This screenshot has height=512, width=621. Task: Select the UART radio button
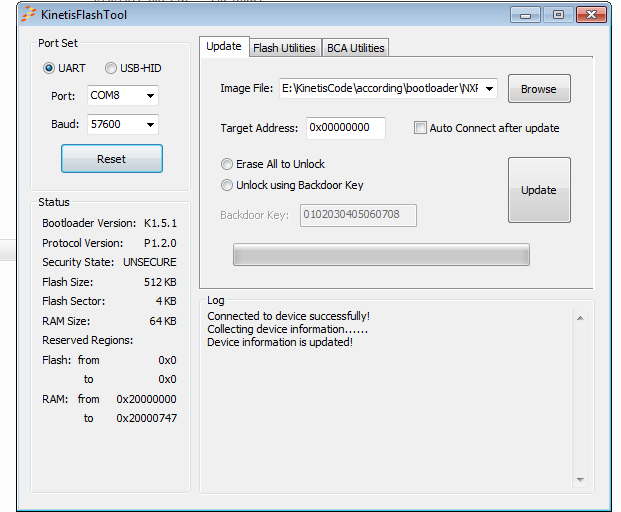(x=49, y=68)
